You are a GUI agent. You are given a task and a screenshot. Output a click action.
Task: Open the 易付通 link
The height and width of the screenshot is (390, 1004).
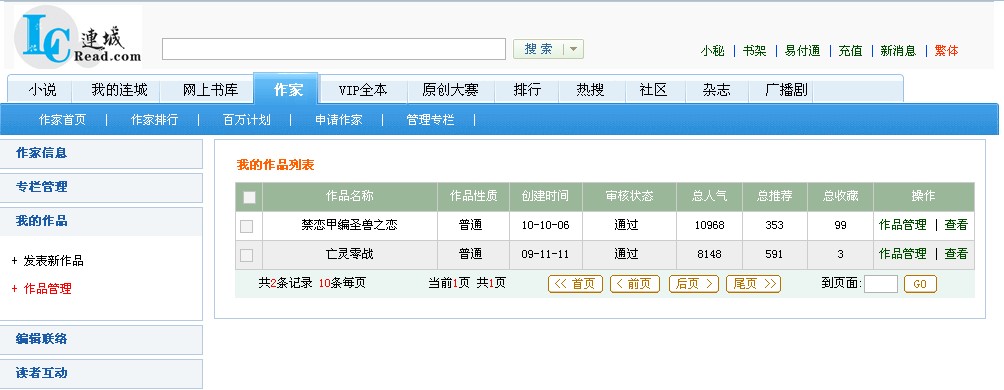[x=802, y=51]
